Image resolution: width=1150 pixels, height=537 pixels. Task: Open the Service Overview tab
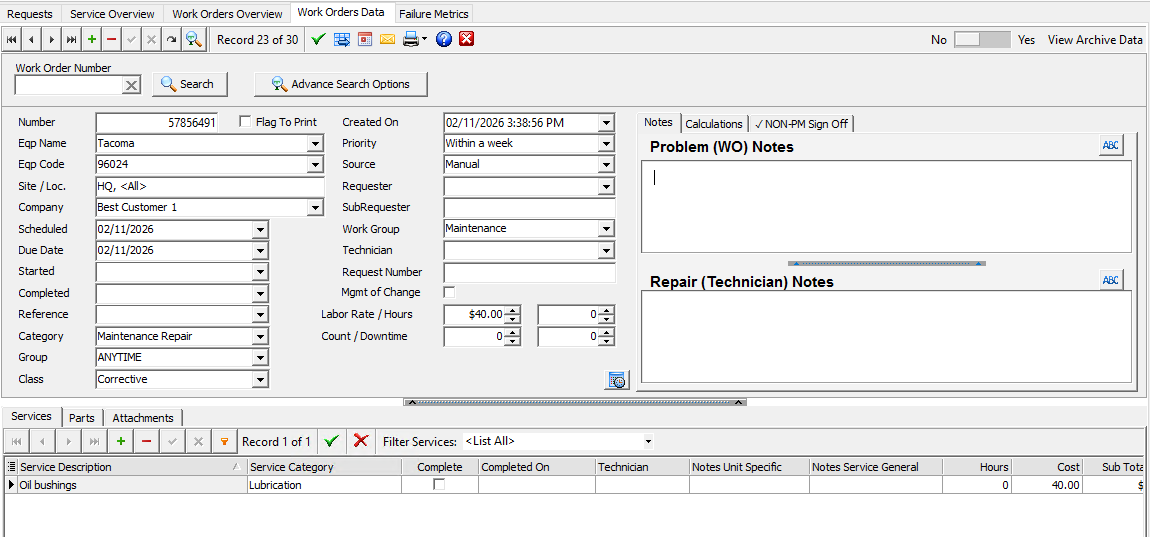click(x=112, y=14)
